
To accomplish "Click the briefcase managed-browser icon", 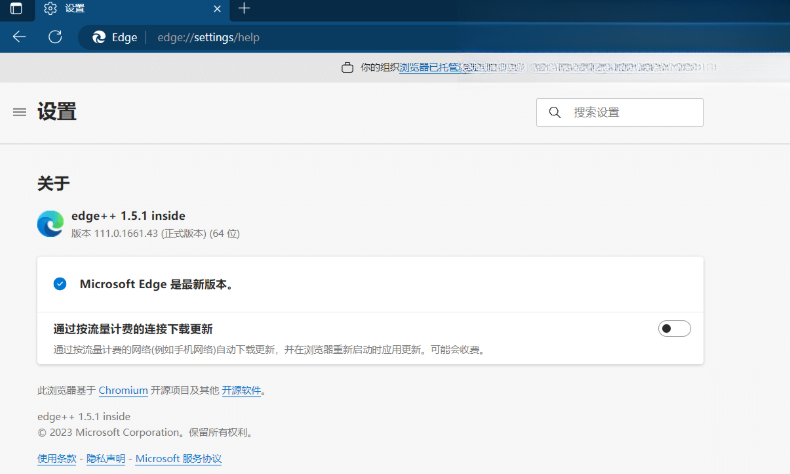I will 347,67.
